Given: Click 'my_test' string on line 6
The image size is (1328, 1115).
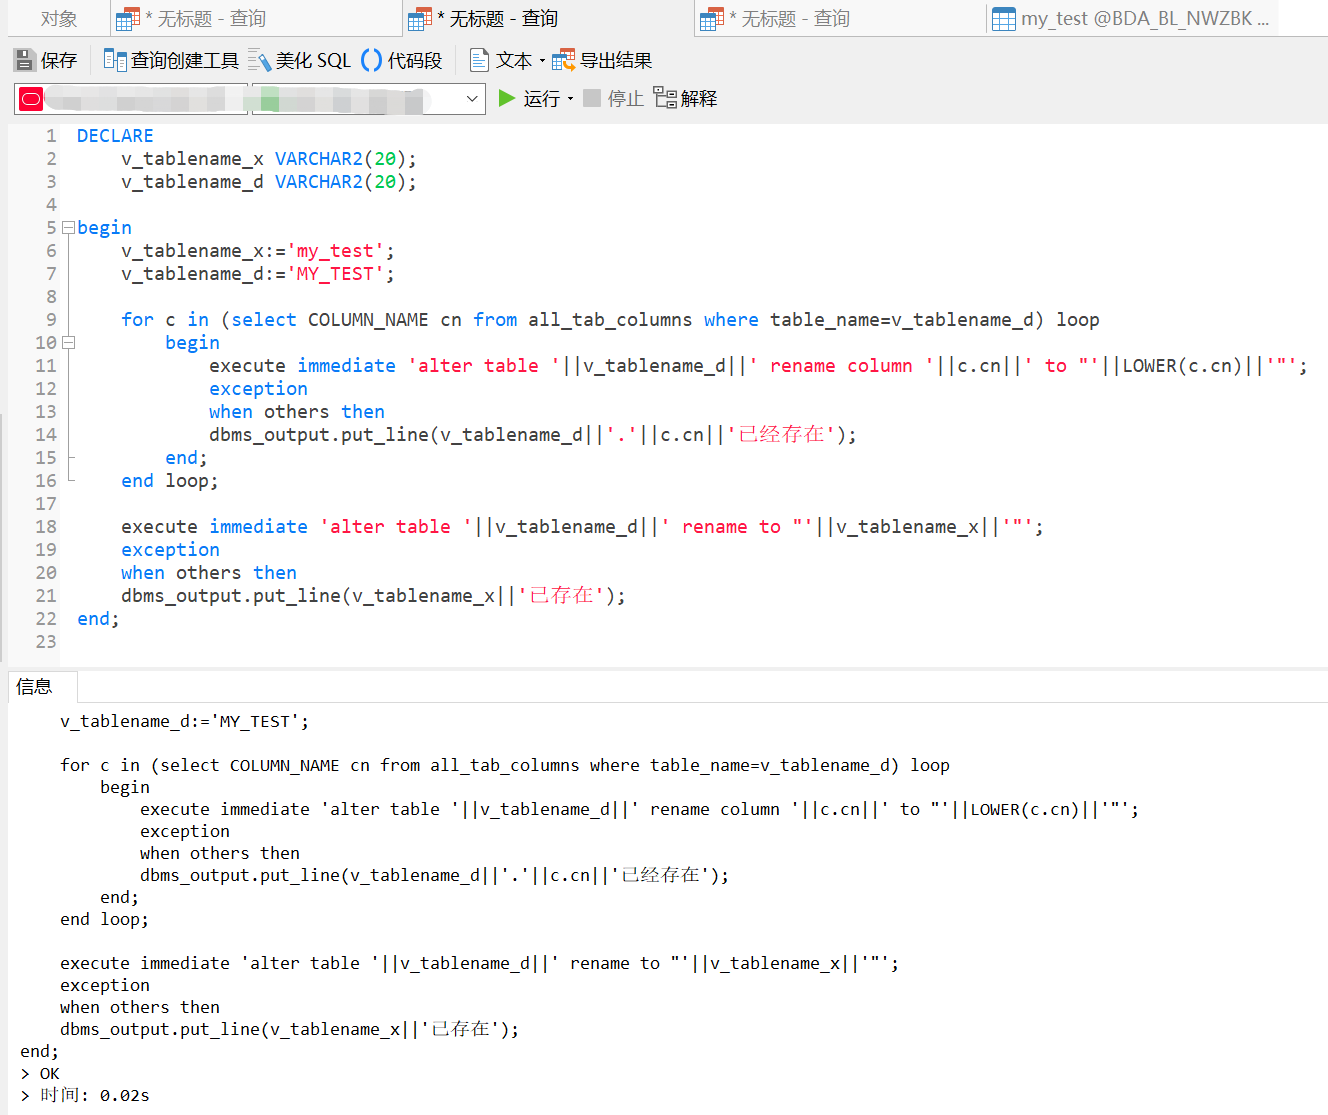Looking at the screenshot, I should pyautogui.click(x=336, y=251).
